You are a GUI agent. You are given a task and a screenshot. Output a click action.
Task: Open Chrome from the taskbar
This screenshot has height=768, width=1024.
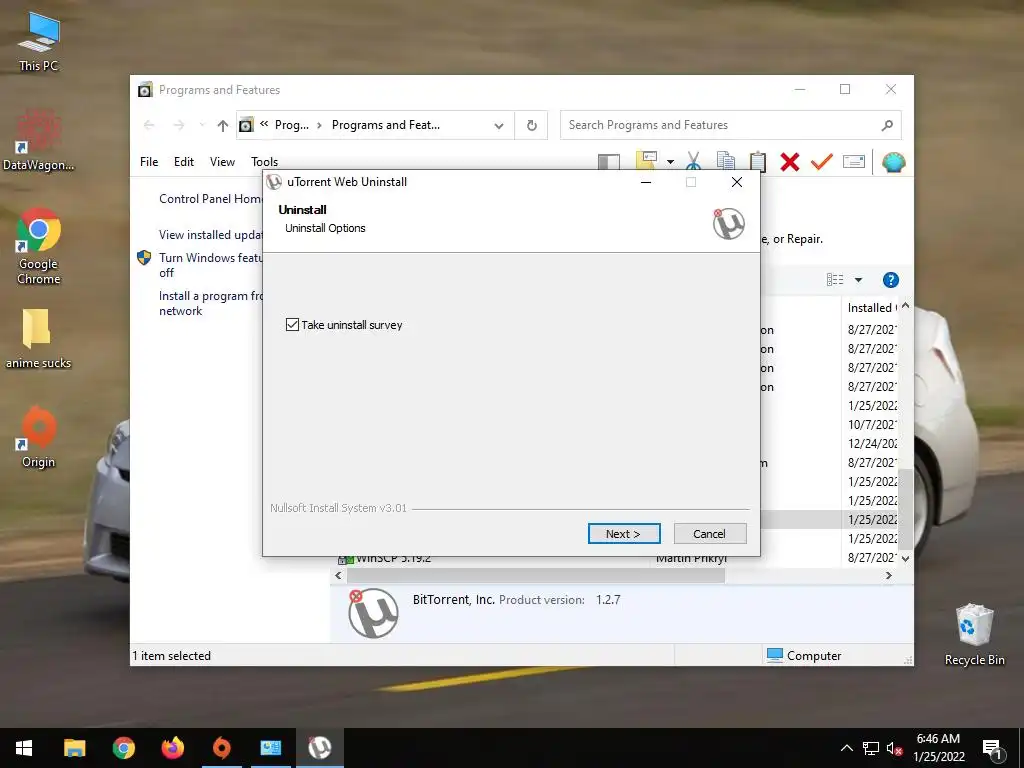point(123,748)
